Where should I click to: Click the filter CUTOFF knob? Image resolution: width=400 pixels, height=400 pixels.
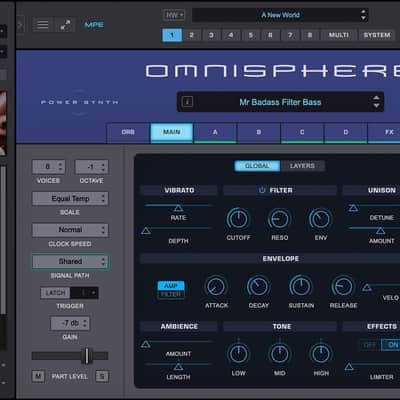coord(238,219)
